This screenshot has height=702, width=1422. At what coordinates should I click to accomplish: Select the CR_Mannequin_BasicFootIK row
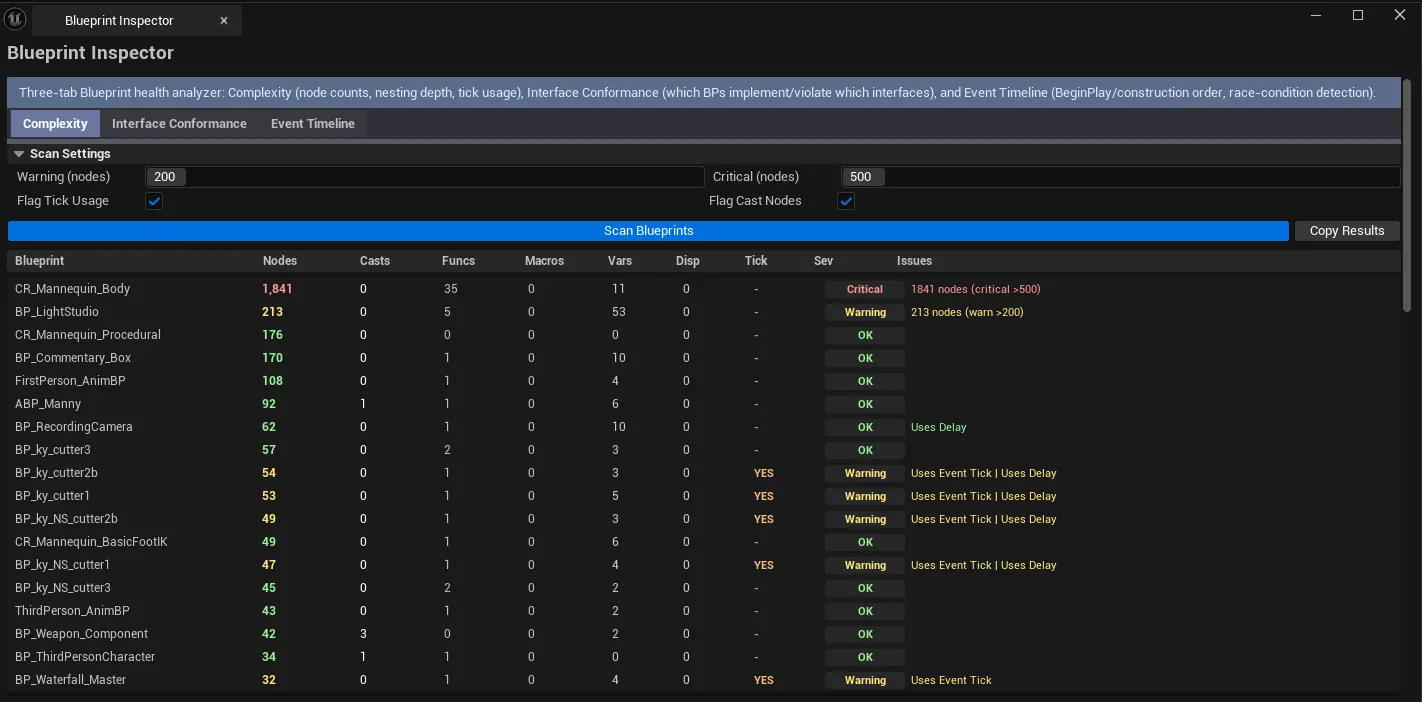click(x=704, y=542)
